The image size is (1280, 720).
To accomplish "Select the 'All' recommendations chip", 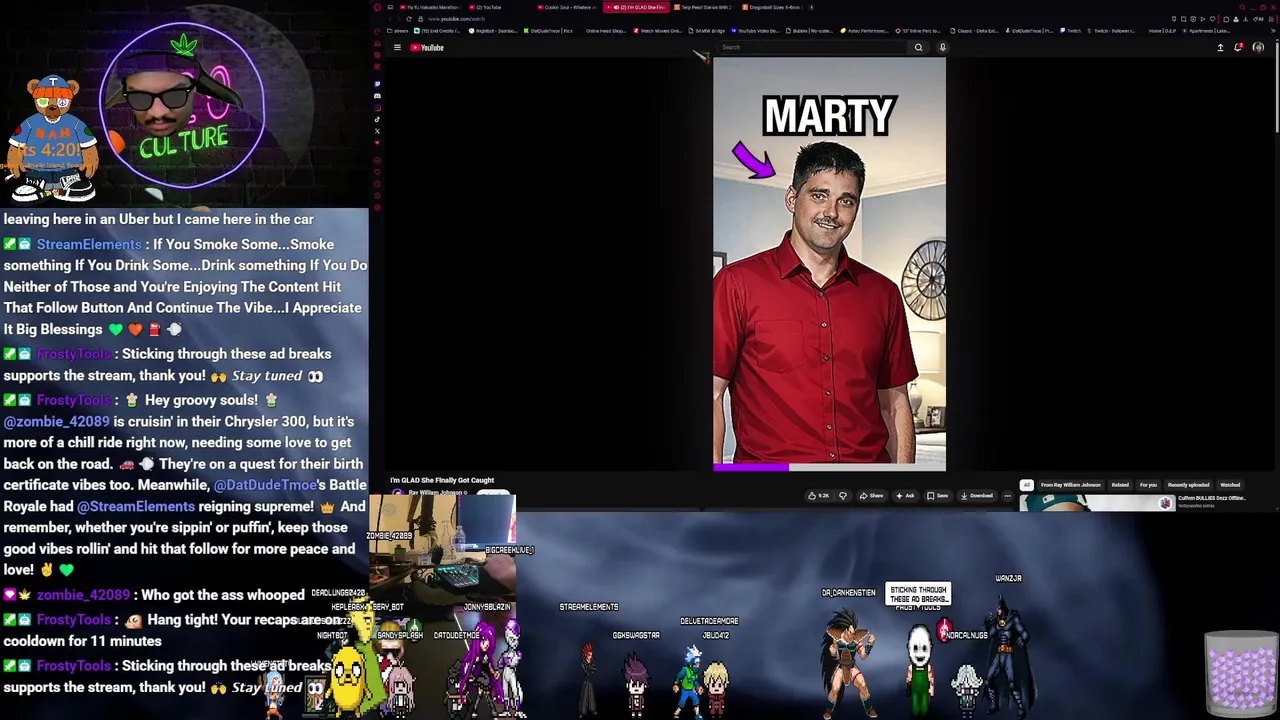I will (x=1026, y=485).
